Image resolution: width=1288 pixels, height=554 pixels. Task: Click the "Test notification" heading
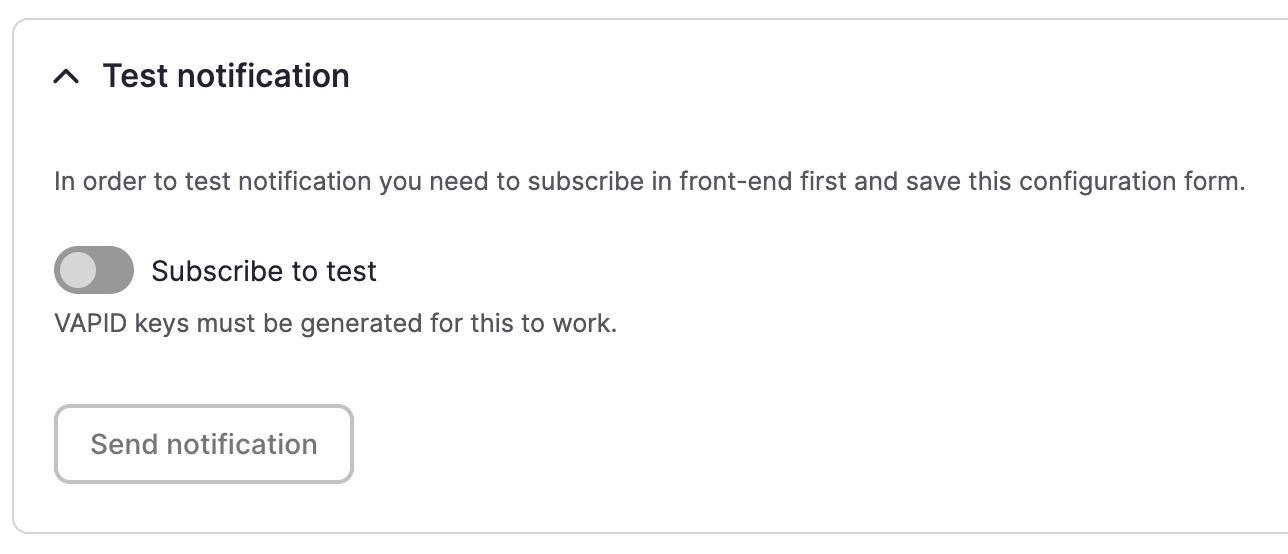(x=226, y=76)
